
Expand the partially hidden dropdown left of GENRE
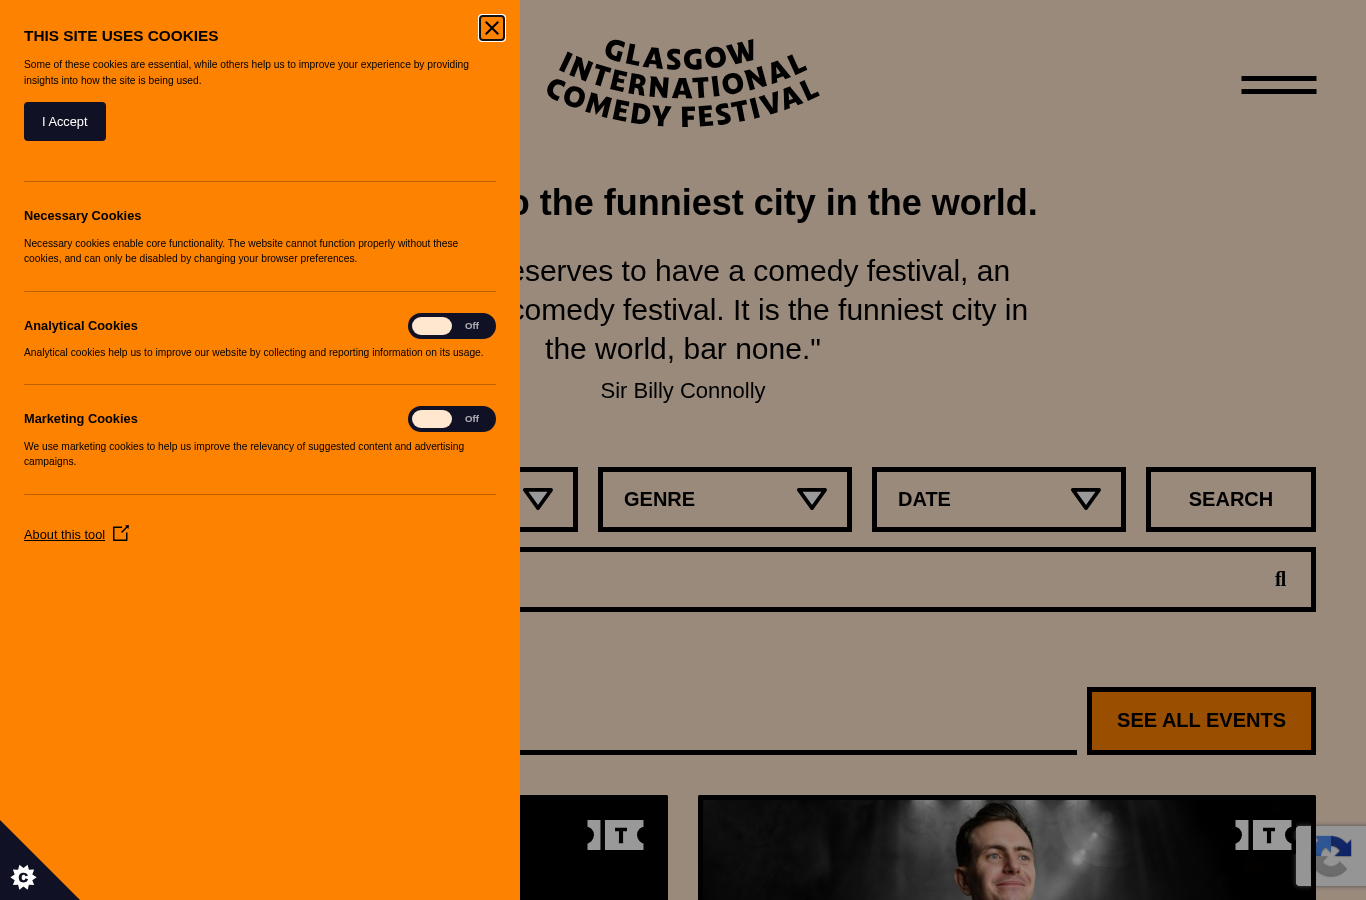click(548, 499)
